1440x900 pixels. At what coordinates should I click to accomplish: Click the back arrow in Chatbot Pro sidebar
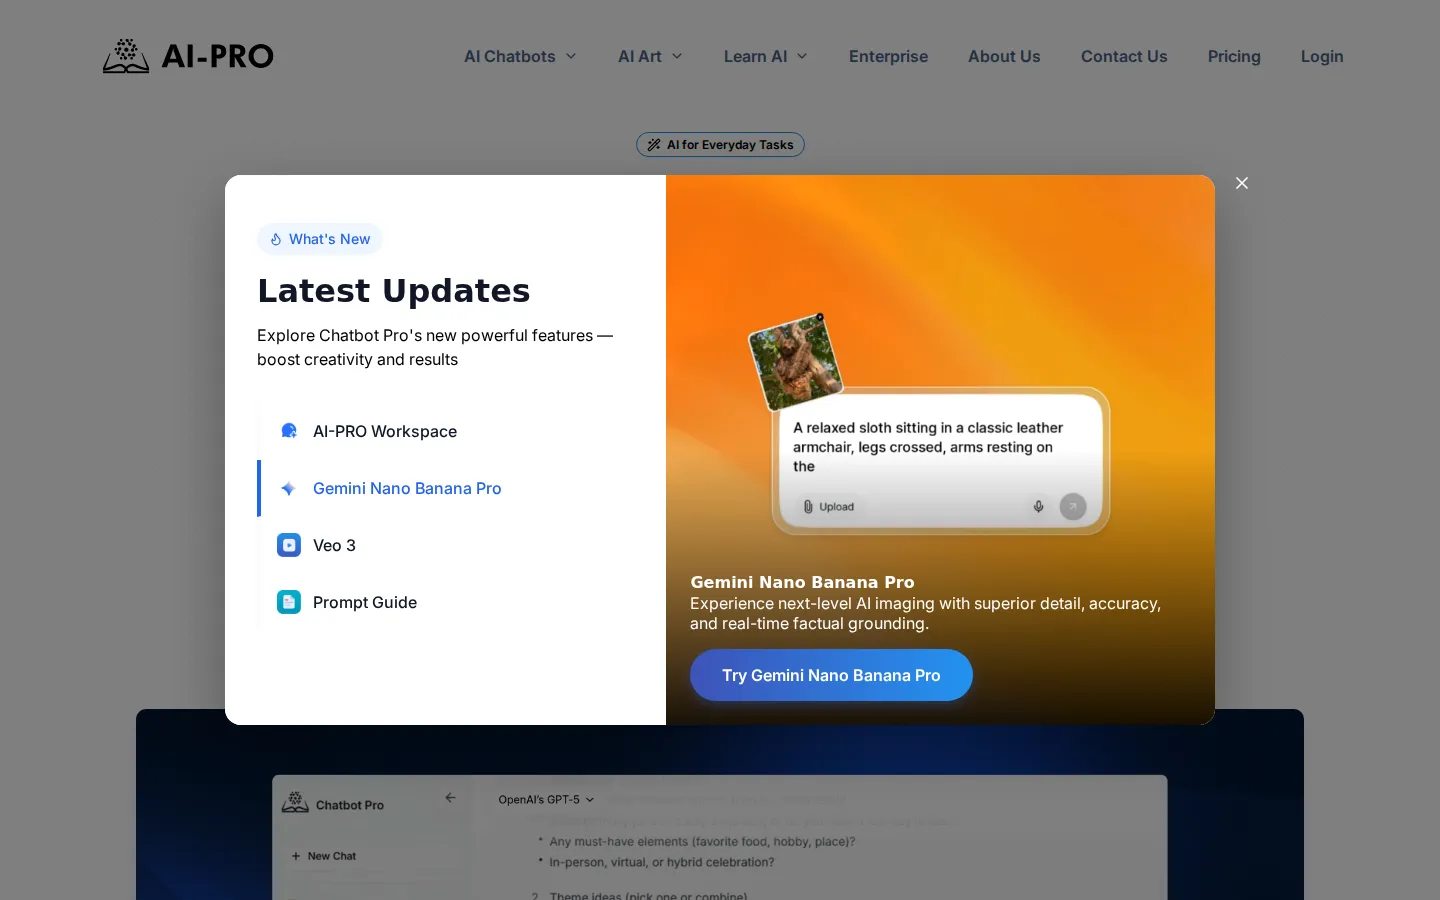click(x=450, y=798)
